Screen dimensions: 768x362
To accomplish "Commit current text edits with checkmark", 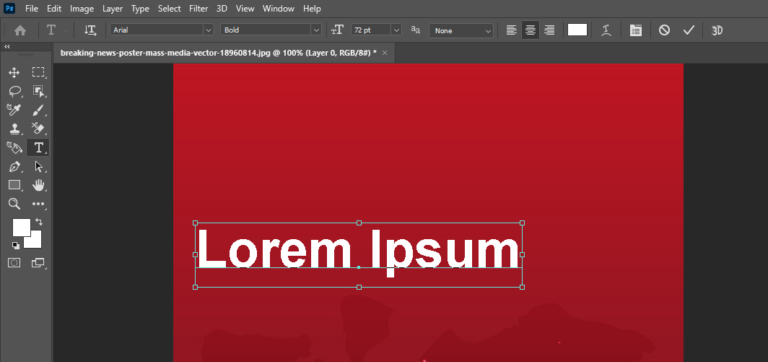I will click(689, 30).
